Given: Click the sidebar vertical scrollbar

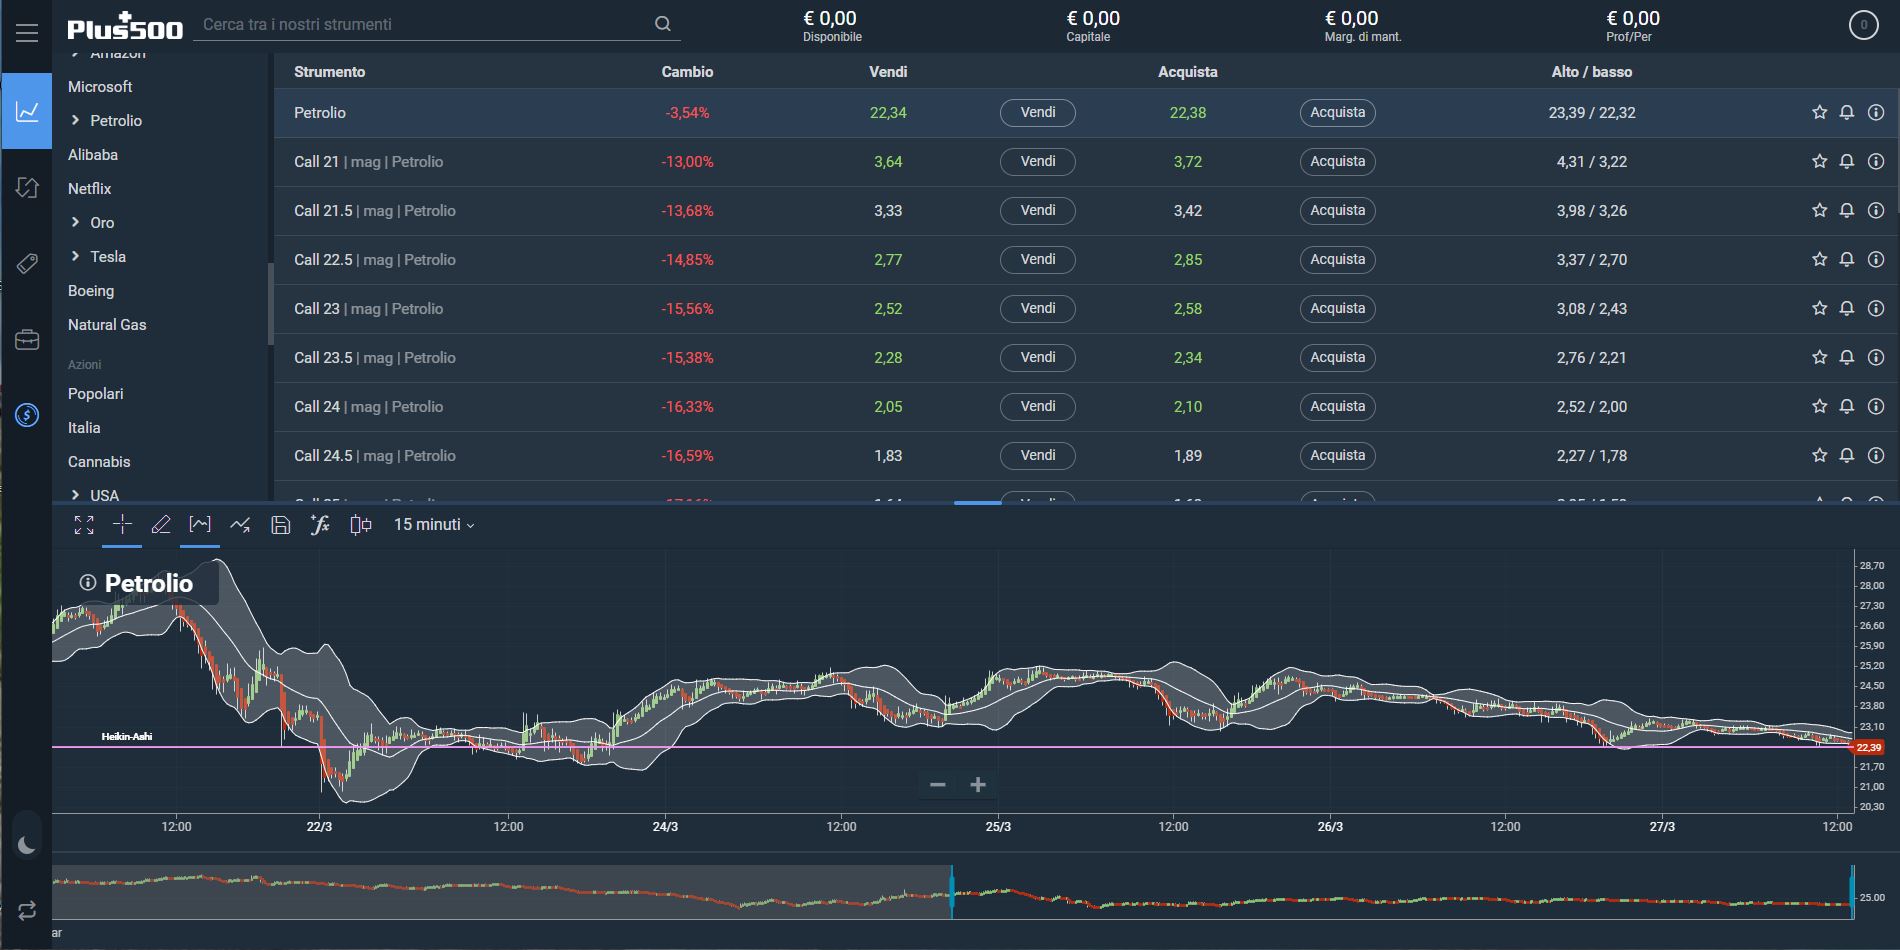Looking at the screenshot, I should [x=270, y=304].
